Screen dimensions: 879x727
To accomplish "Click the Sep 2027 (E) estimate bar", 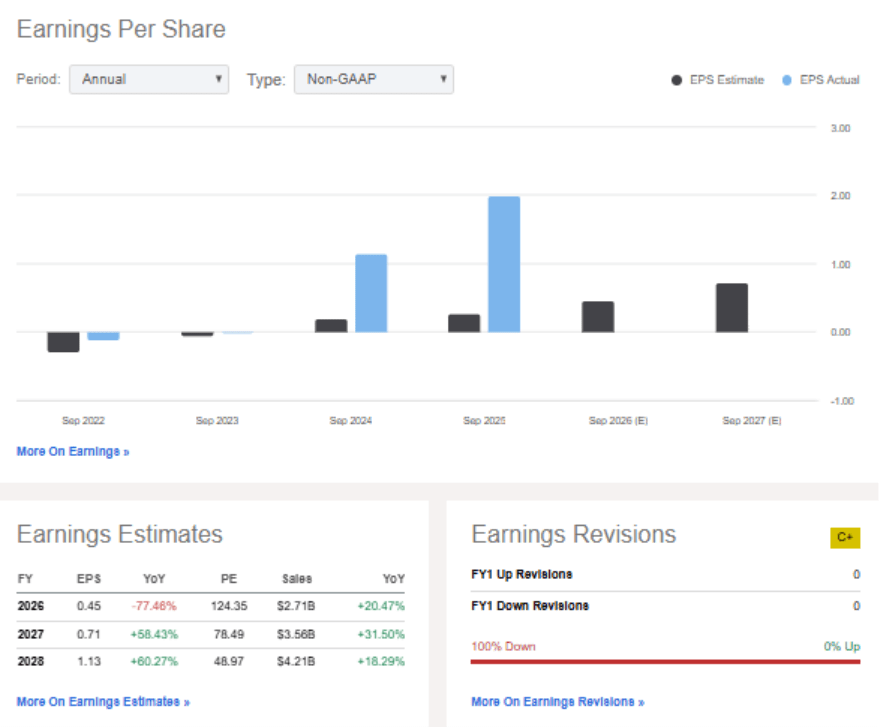I will [x=731, y=308].
